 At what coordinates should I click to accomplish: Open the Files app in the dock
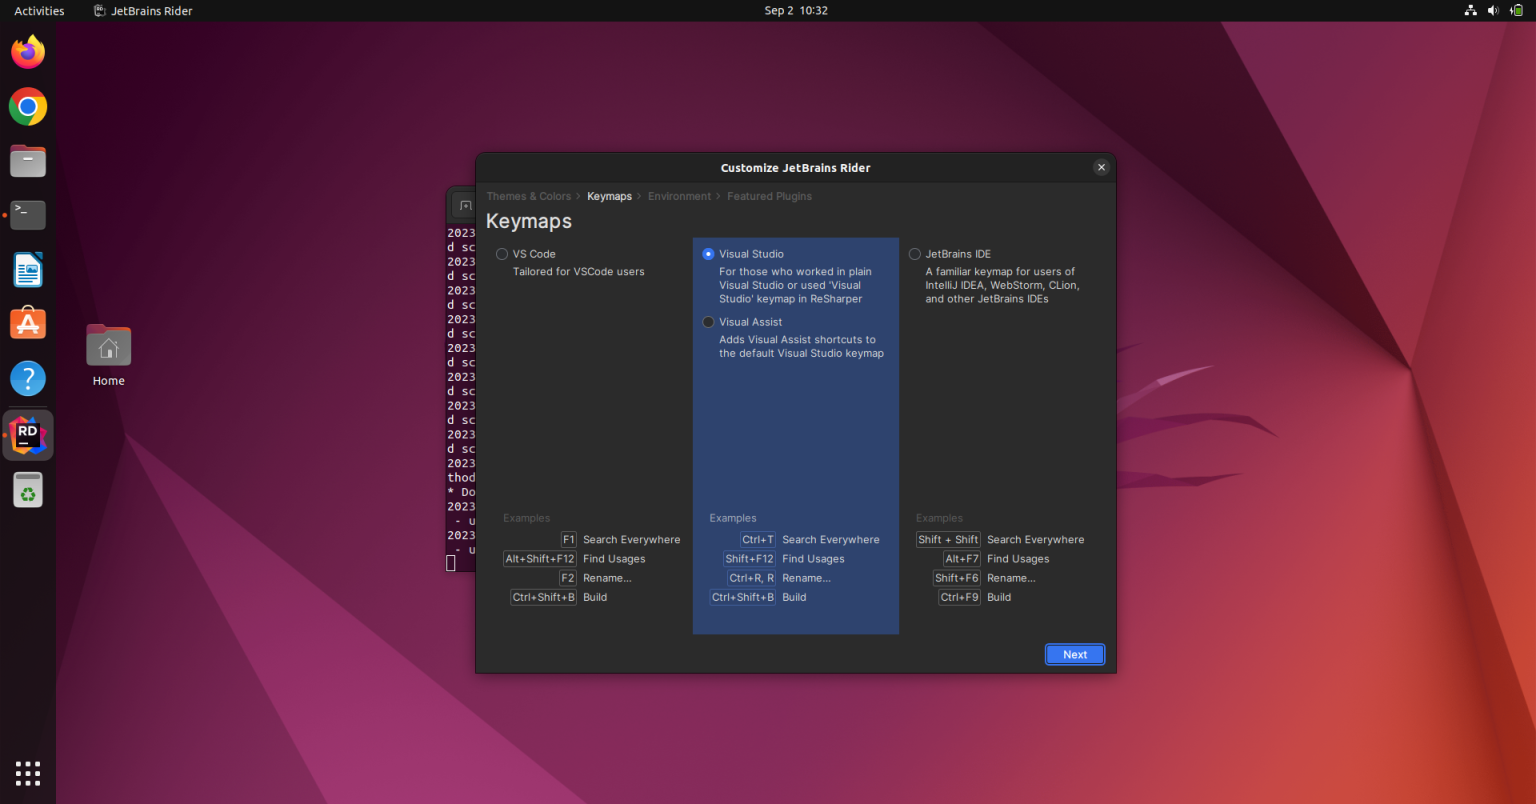27,160
